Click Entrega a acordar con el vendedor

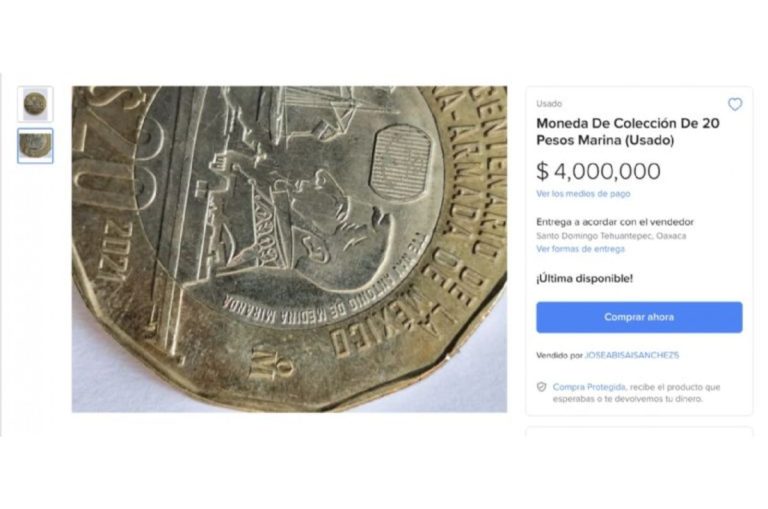pyautogui.click(x=615, y=222)
